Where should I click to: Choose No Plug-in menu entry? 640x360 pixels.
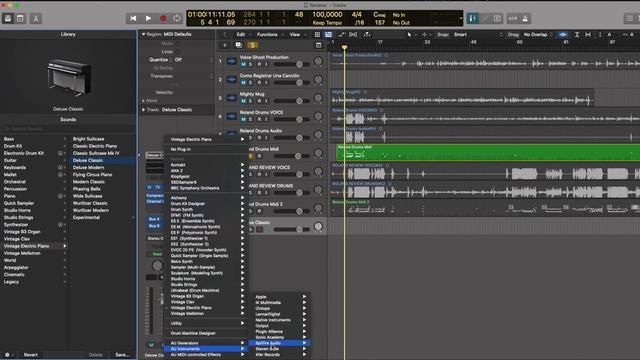coord(206,149)
